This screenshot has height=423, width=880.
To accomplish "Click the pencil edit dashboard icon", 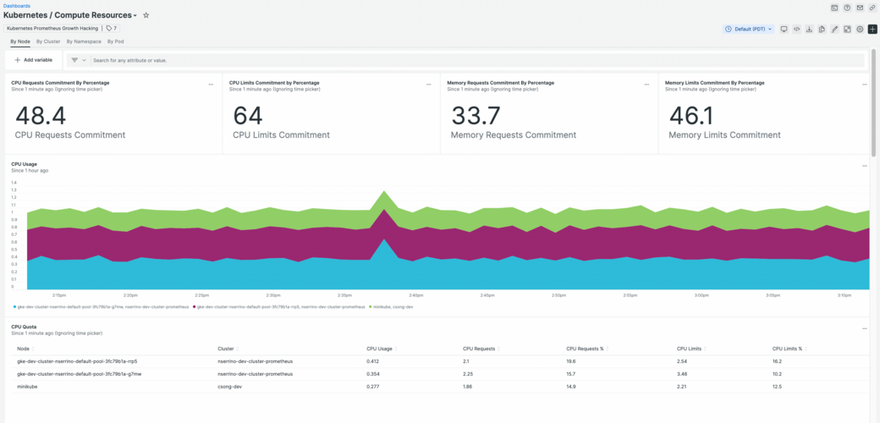I will tap(834, 30).
